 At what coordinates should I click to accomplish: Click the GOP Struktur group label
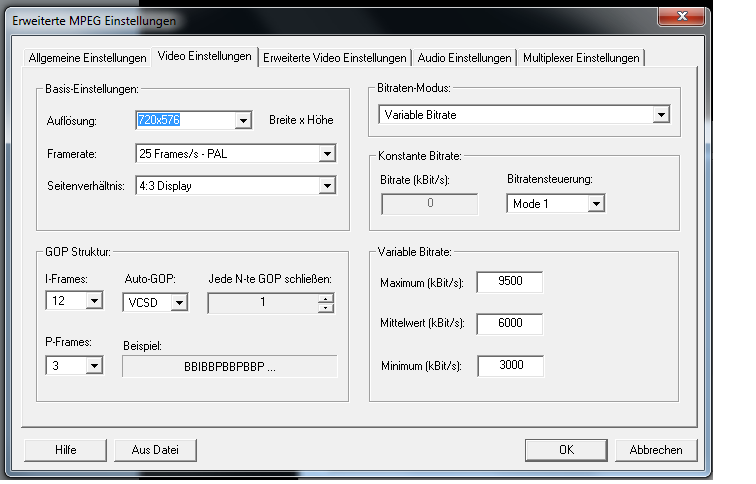(78, 252)
